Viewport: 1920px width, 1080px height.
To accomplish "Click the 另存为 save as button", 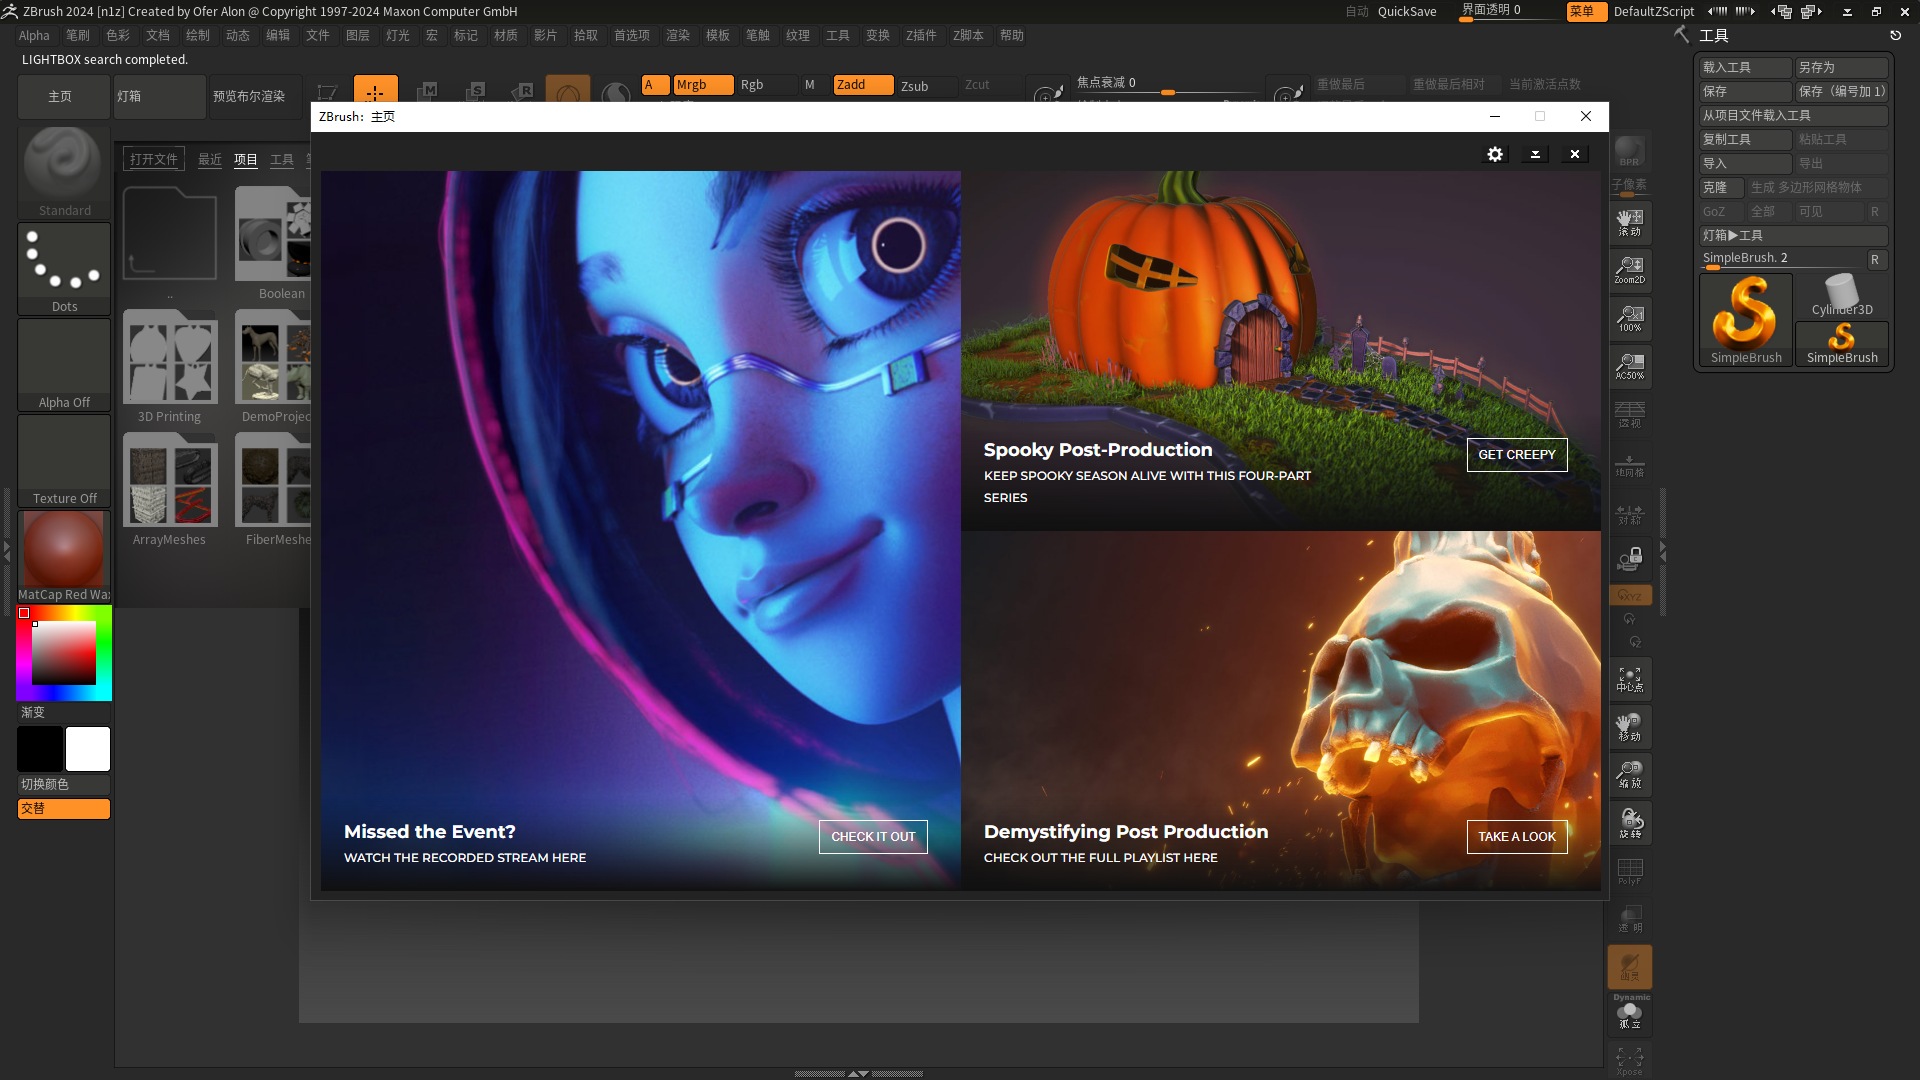I will [x=1842, y=67].
